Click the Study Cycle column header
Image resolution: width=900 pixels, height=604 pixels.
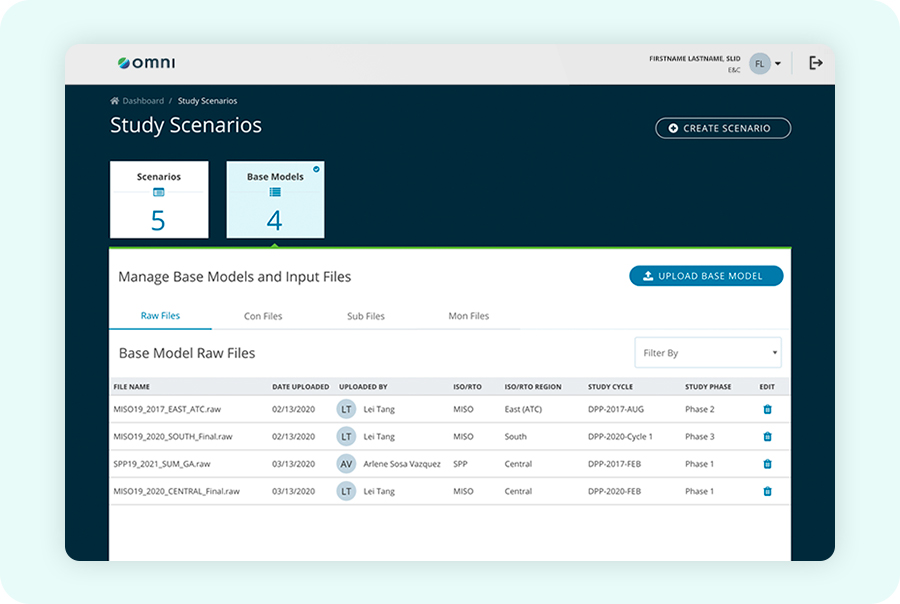(x=610, y=387)
